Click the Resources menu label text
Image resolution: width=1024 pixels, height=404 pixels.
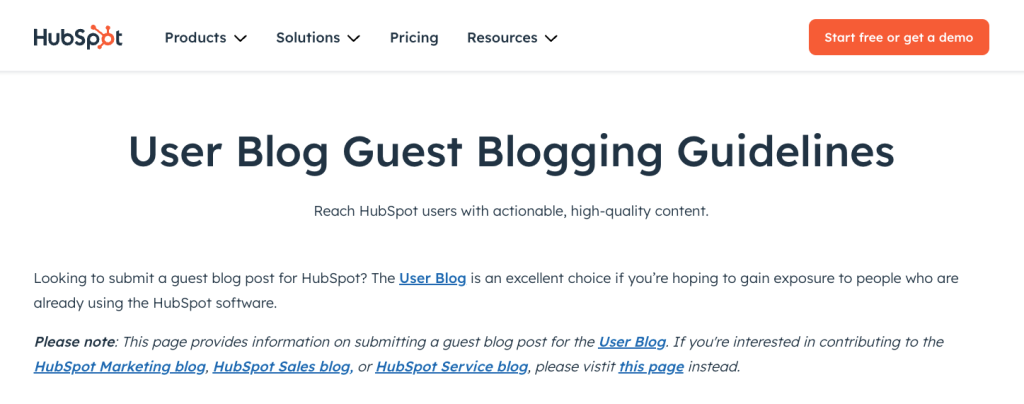[502, 37]
